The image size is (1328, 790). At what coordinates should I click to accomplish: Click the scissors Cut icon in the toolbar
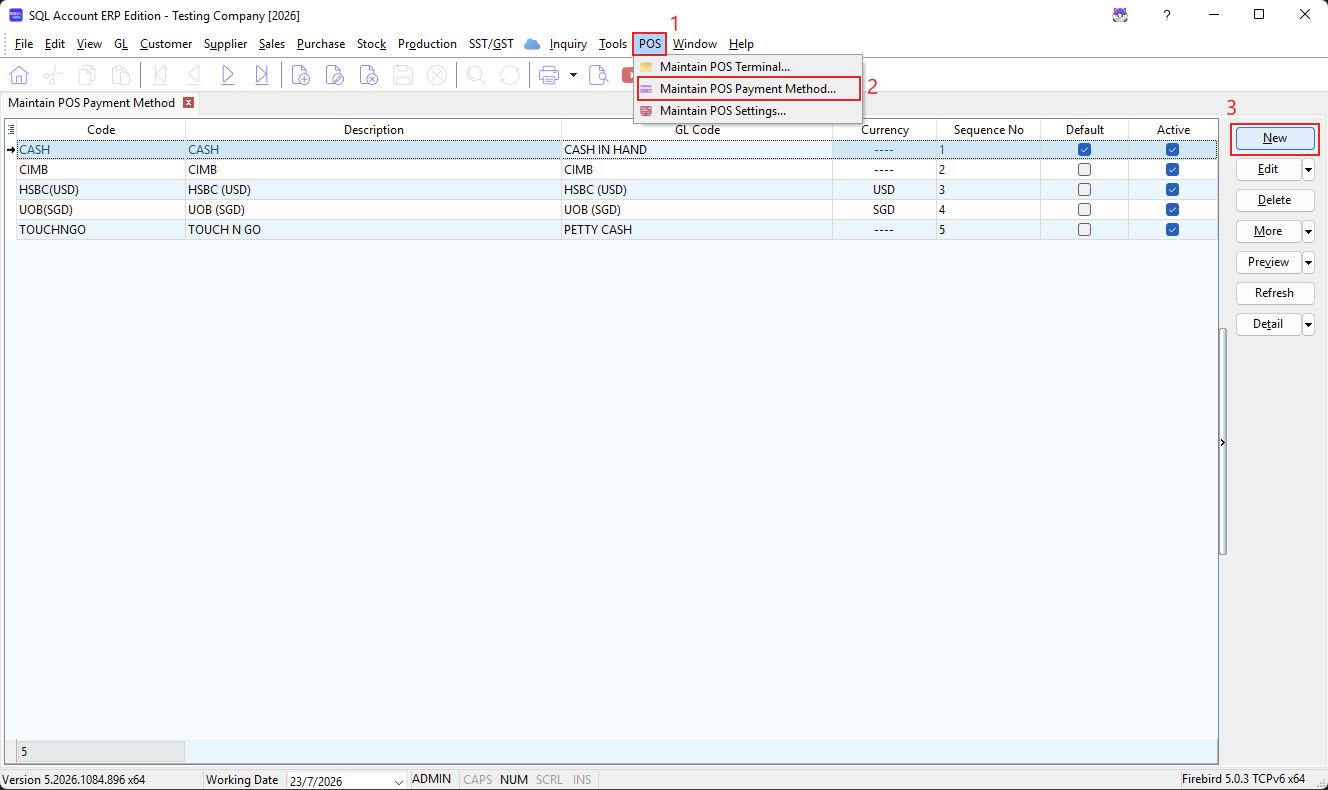tap(53, 75)
